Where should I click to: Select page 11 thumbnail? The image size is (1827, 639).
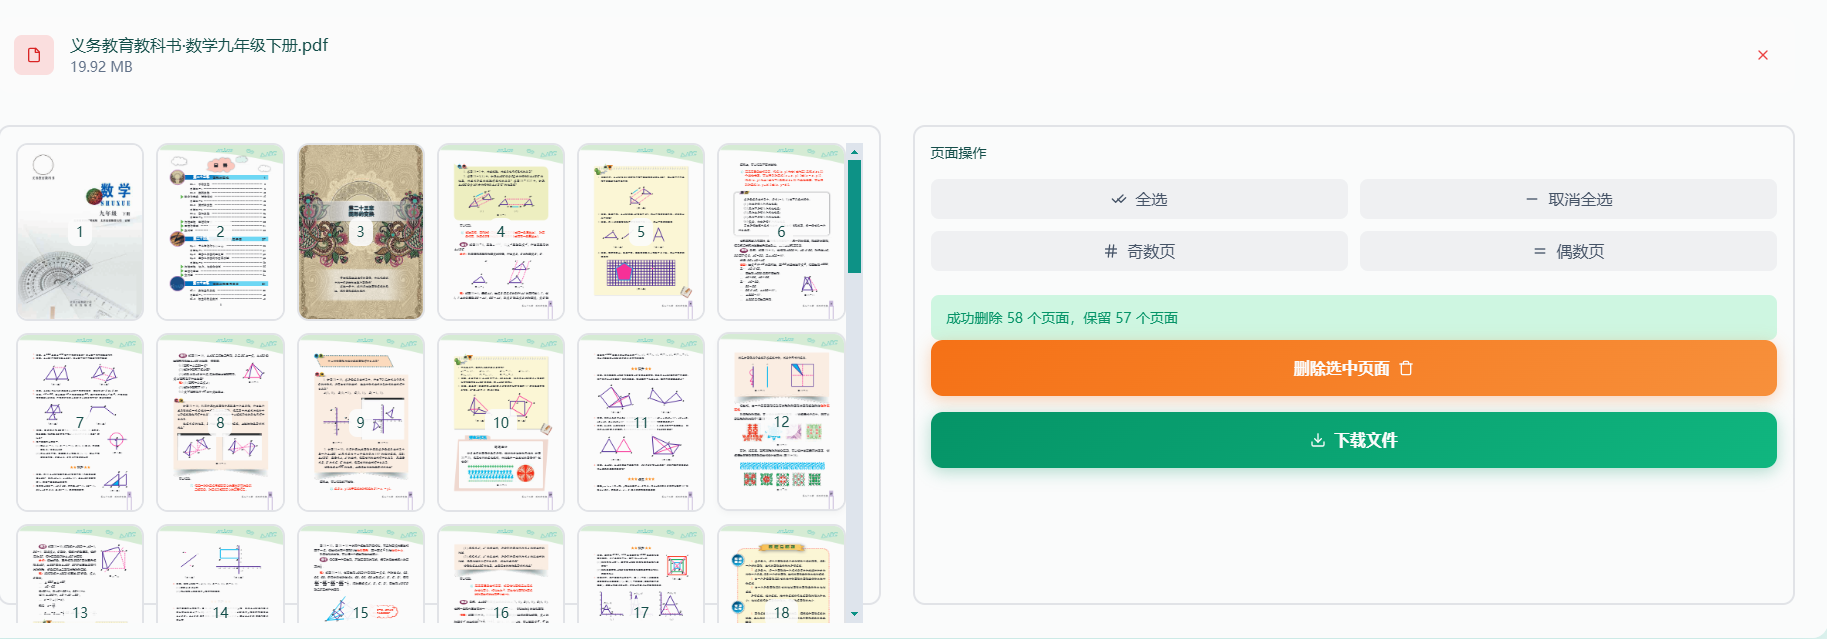[x=641, y=422]
